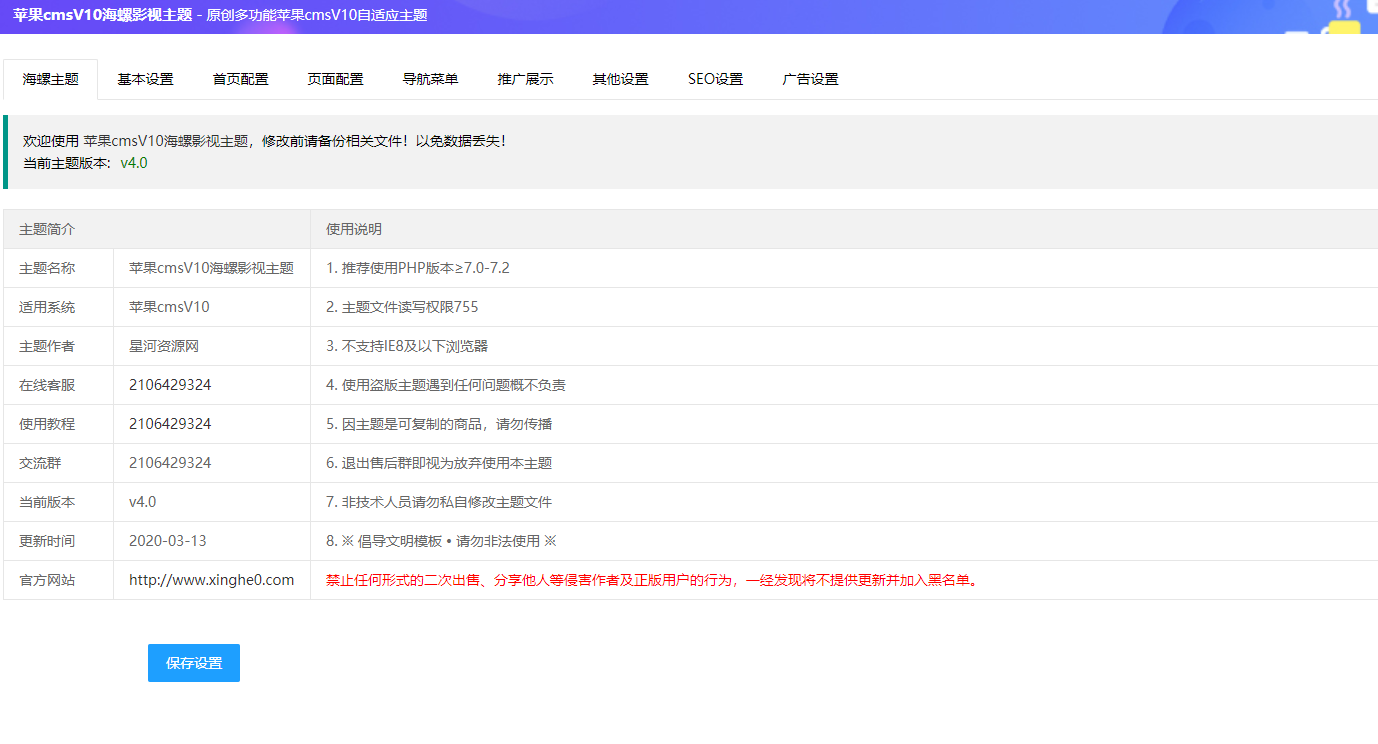Click the 在线客服 number 2106429324
The image size is (1378, 744).
pos(170,385)
